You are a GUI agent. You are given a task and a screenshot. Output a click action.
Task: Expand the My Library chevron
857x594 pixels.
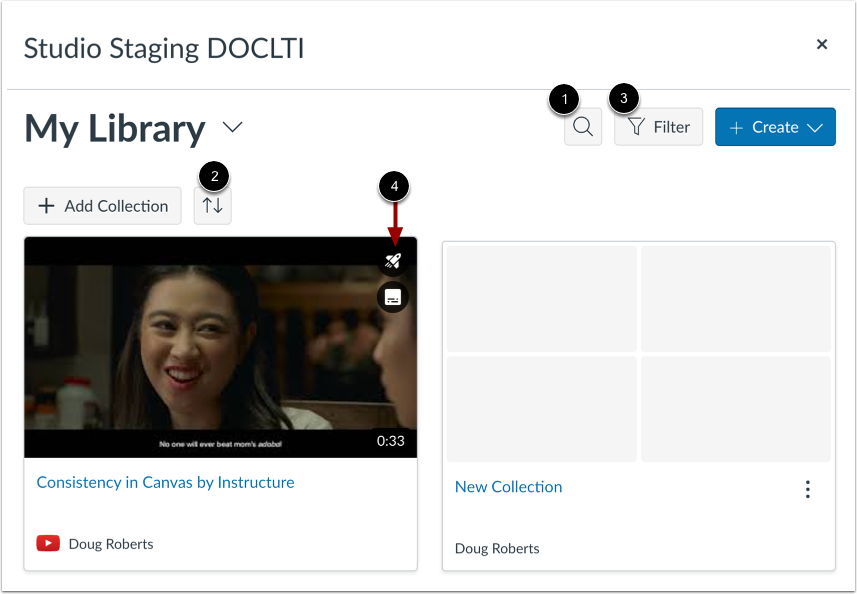tap(232, 127)
